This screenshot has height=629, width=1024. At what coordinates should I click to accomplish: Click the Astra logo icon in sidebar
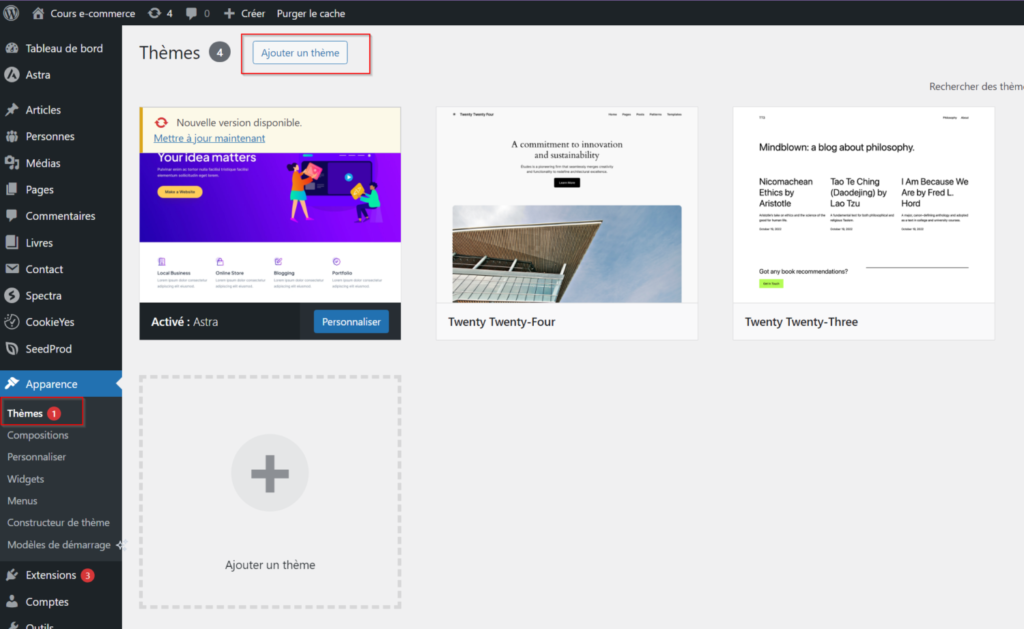pyautogui.click(x=12, y=74)
